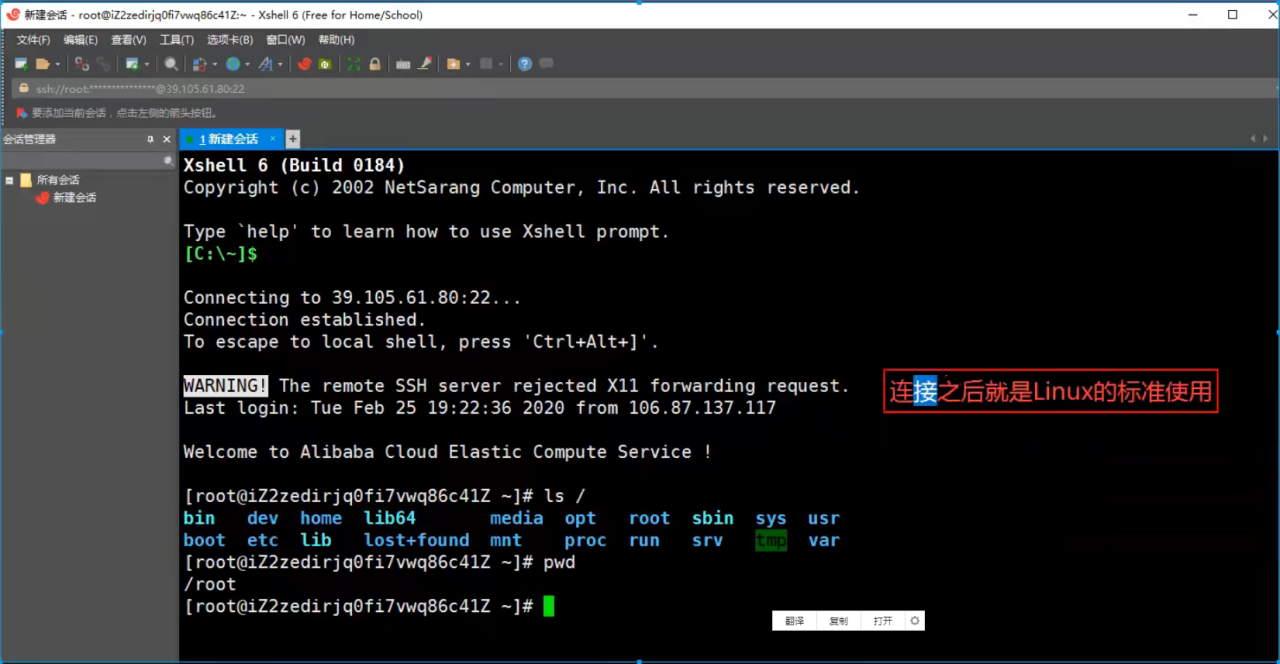Click the 复制 popup button
1280x664 pixels.
click(x=838, y=621)
